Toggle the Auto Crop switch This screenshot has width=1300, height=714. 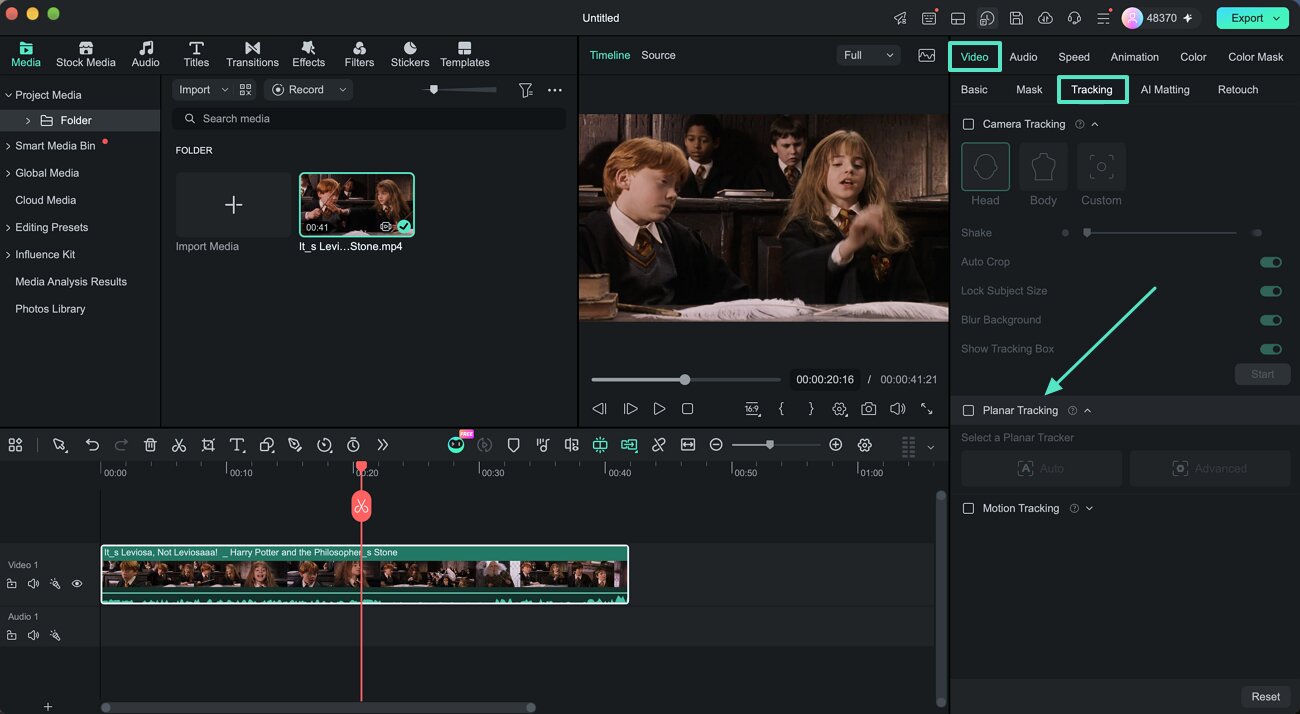[1271, 262]
